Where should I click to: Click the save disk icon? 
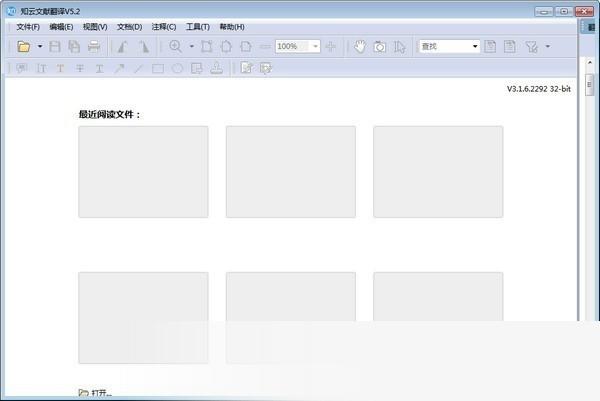pos(55,47)
